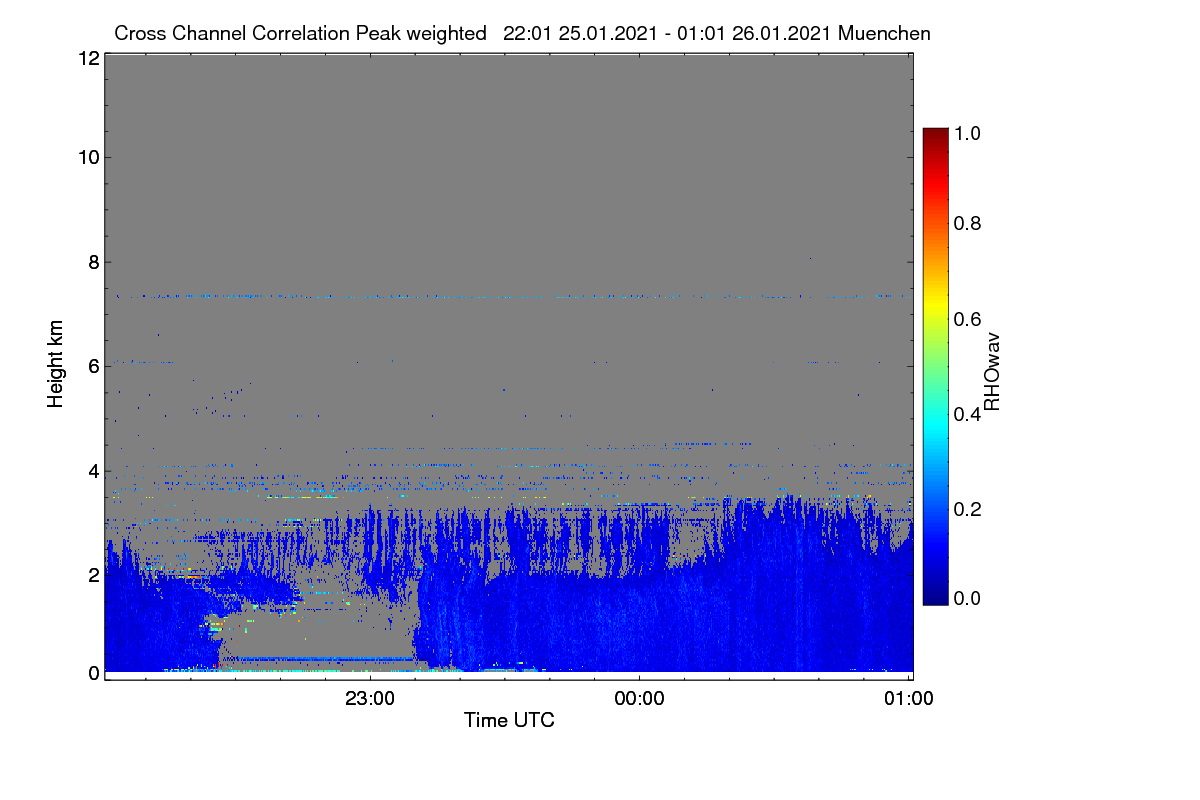Click the 'Time UTC' x-axis label

tap(509, 720)
